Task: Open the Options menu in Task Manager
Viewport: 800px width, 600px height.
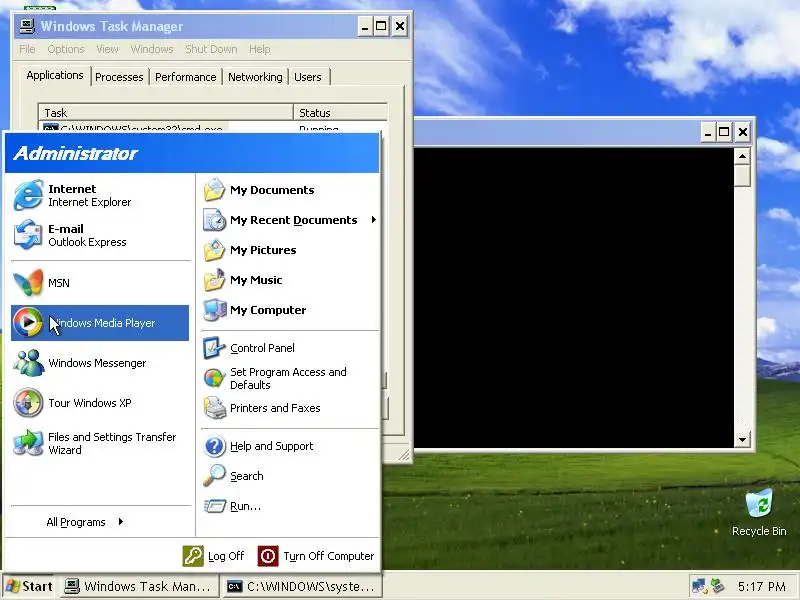Action: pos(65,49)
